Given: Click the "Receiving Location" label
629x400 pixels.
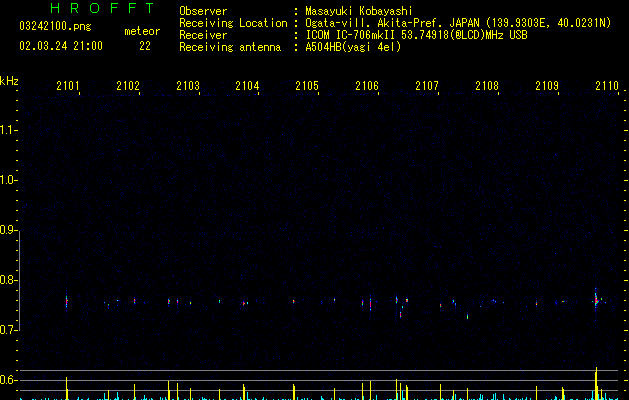Looking at the screenshot, I should tap(233, 23).
